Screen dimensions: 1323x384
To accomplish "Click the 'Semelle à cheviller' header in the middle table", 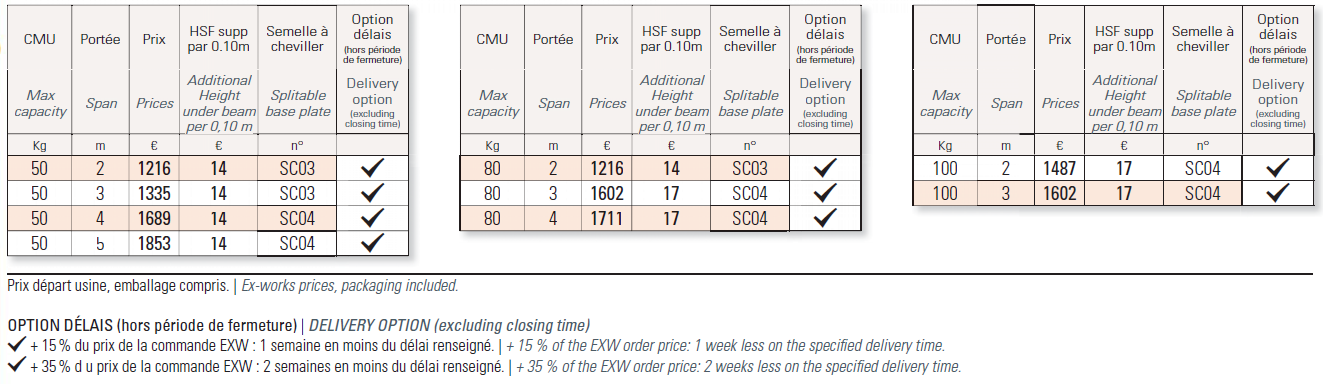I will click(x=750, y=39).
